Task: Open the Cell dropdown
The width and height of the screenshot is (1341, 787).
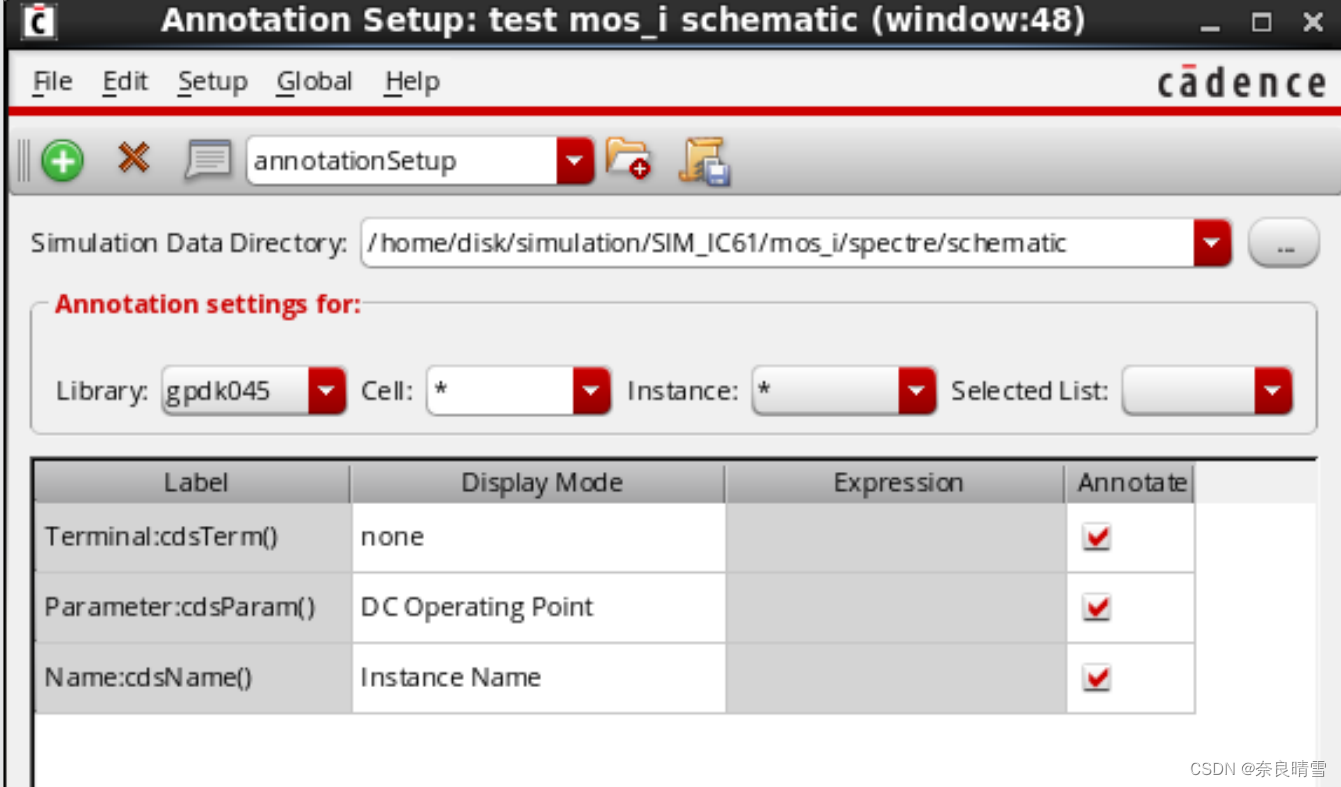Action: [591, 391]
